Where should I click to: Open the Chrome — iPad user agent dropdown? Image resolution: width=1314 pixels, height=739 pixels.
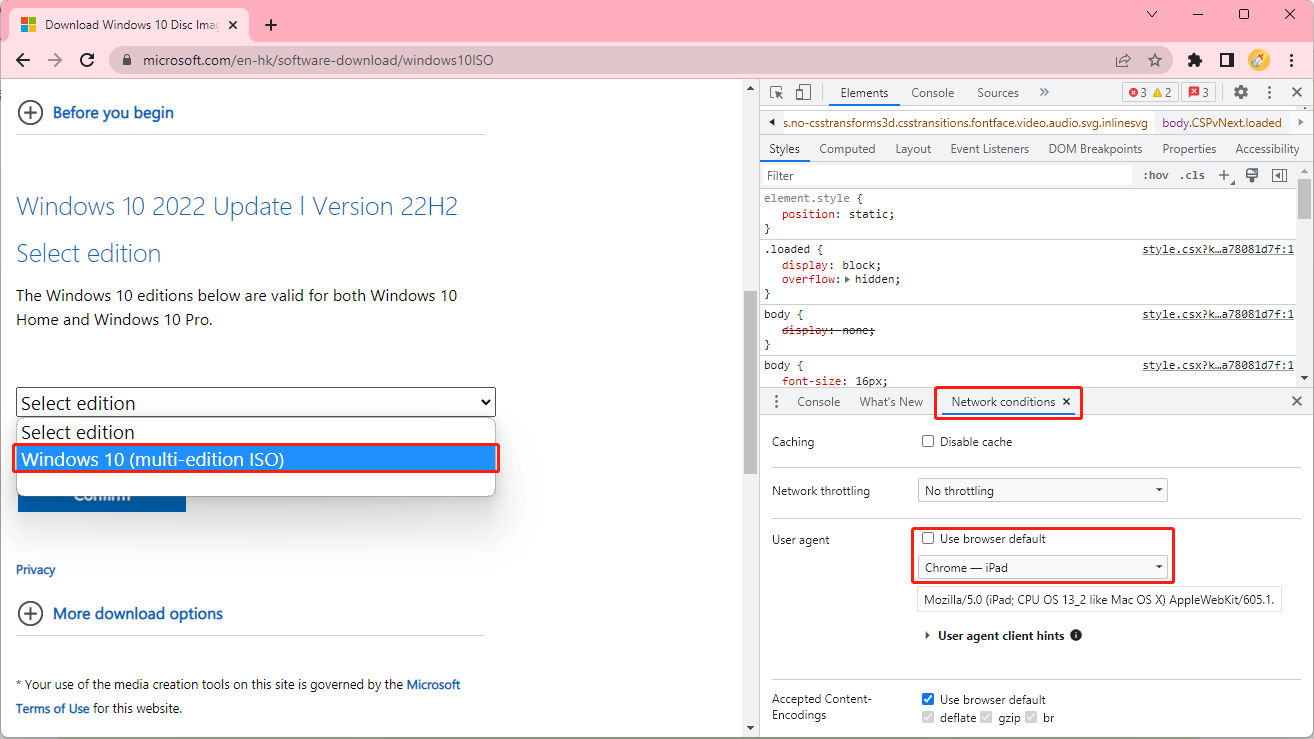click(1043, 568)
